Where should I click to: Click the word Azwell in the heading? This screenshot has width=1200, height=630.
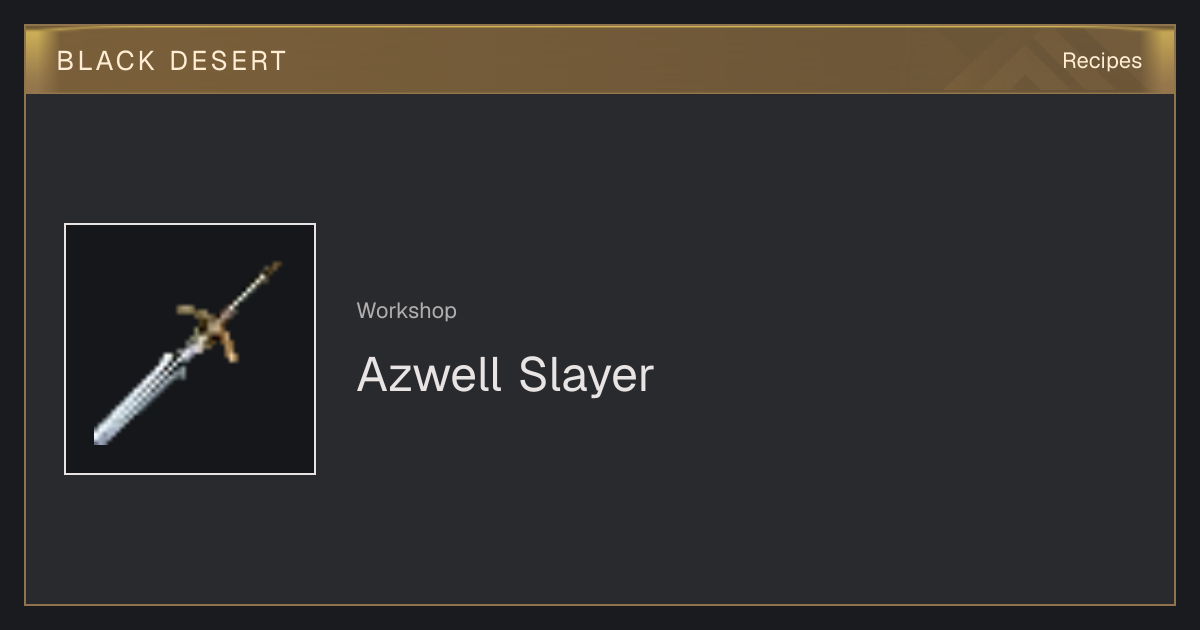pyautogui.click(x=429, y=375)
